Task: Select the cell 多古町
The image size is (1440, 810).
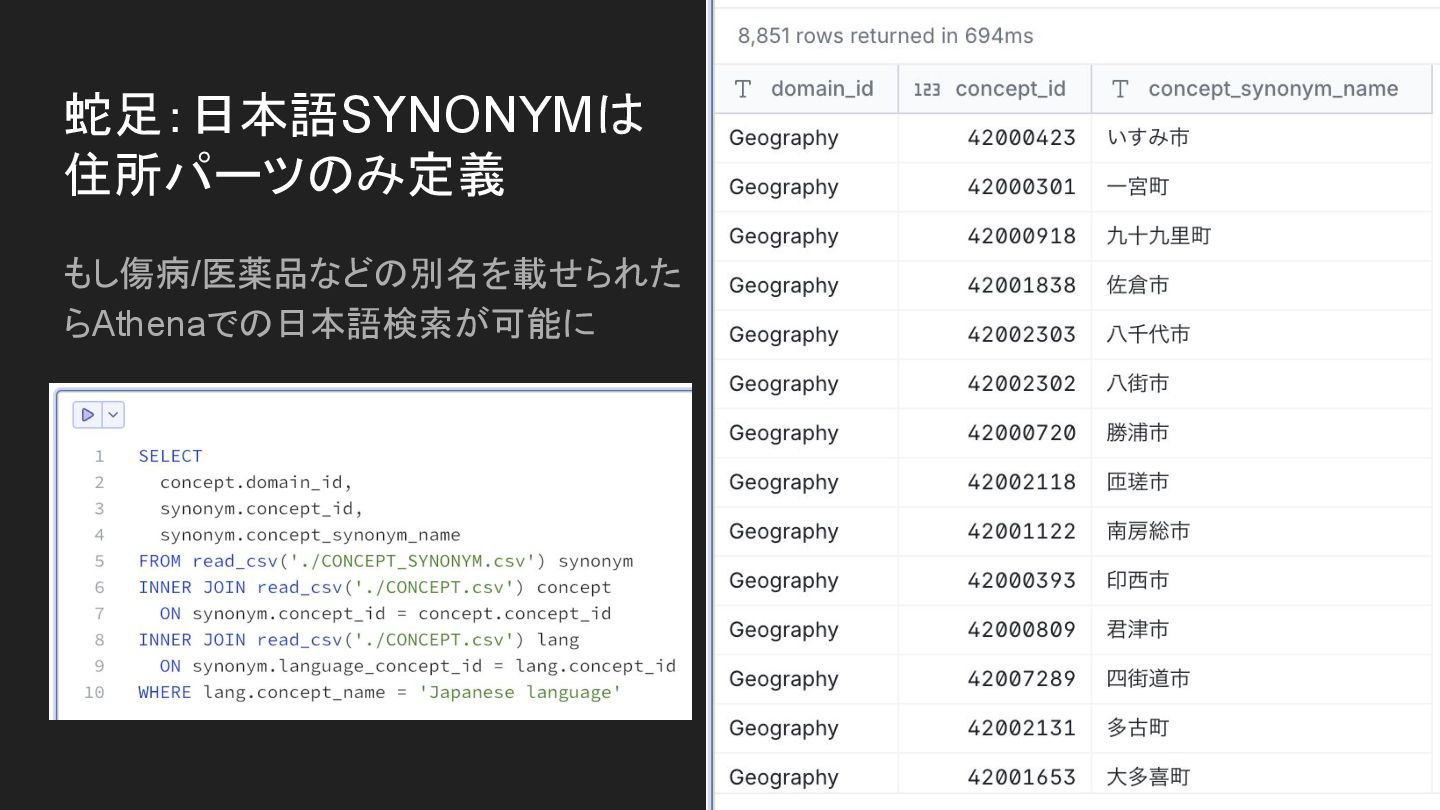Action: (x=1262, y=728)
